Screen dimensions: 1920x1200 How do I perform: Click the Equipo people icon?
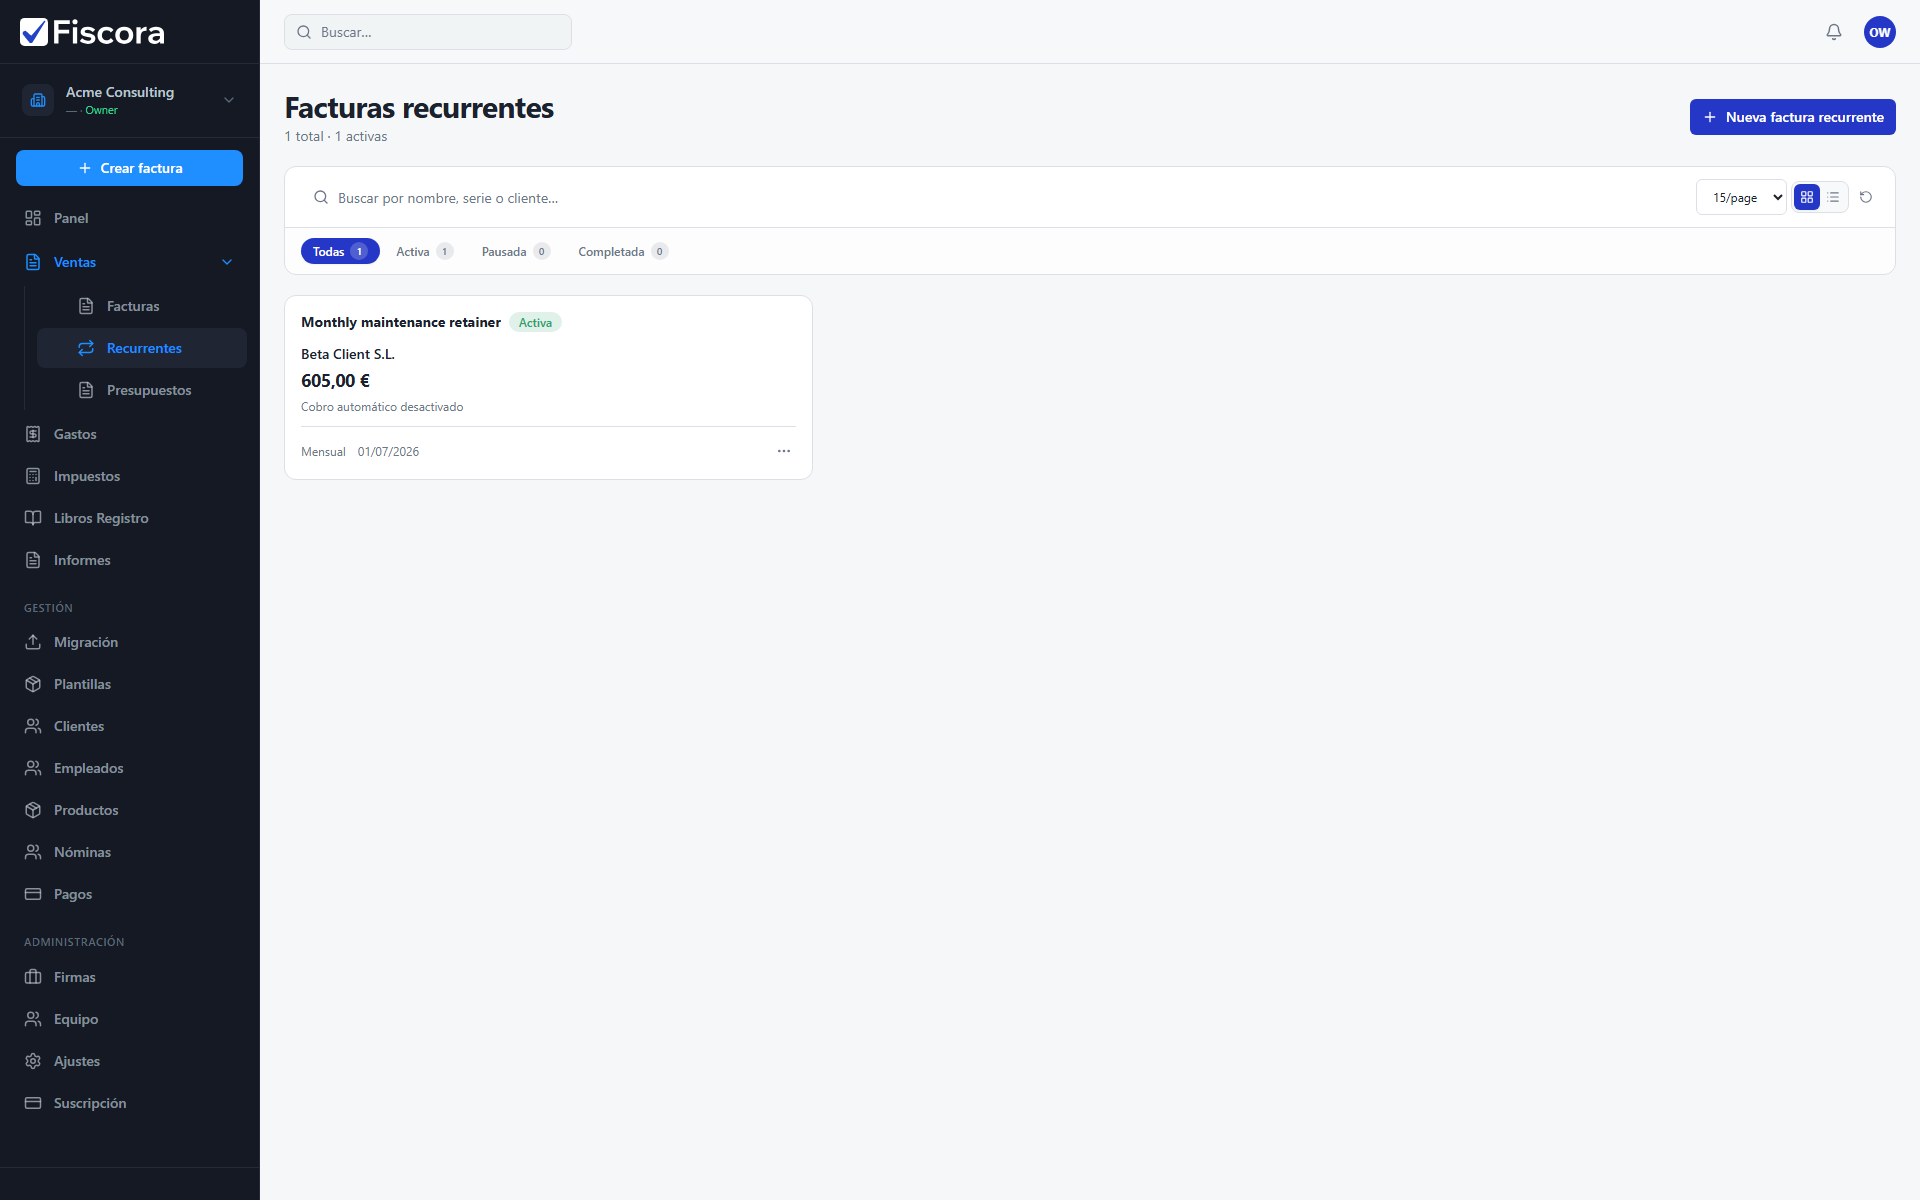33,1019
